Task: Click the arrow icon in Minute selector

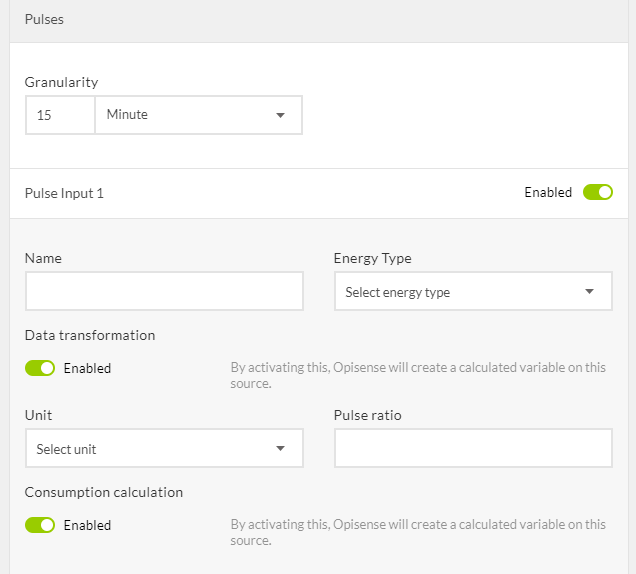Action: 280,115
